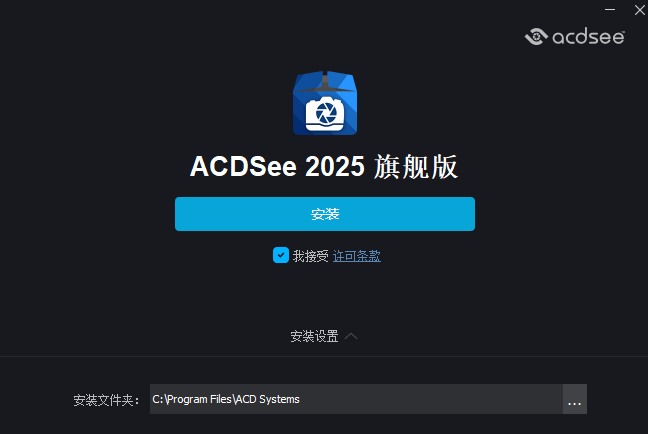Image resolution: width=648 pixels, height=434 pixels.
Task: Click in the install folder path field
Action: [x=356, y=399]
